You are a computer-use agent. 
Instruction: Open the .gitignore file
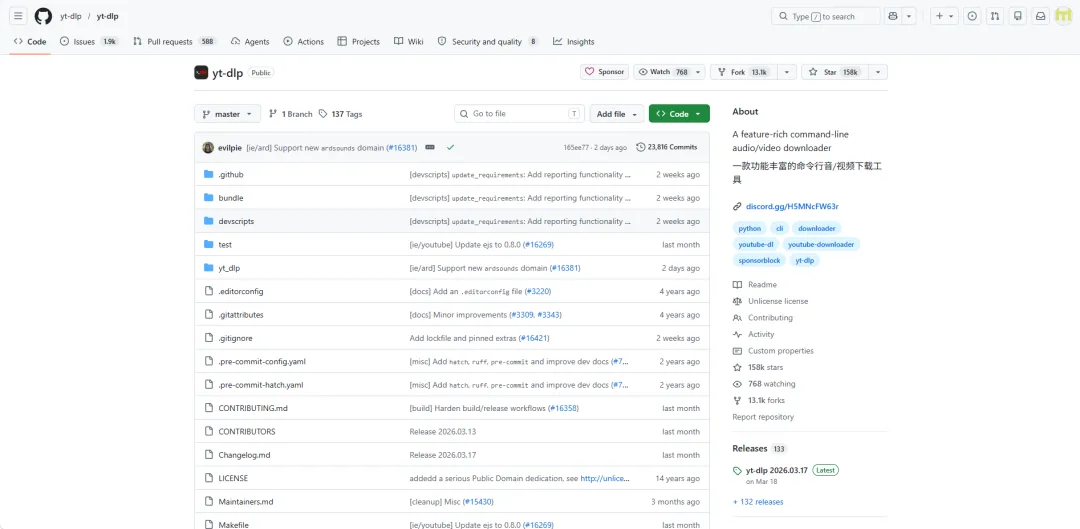coord(234,338)
